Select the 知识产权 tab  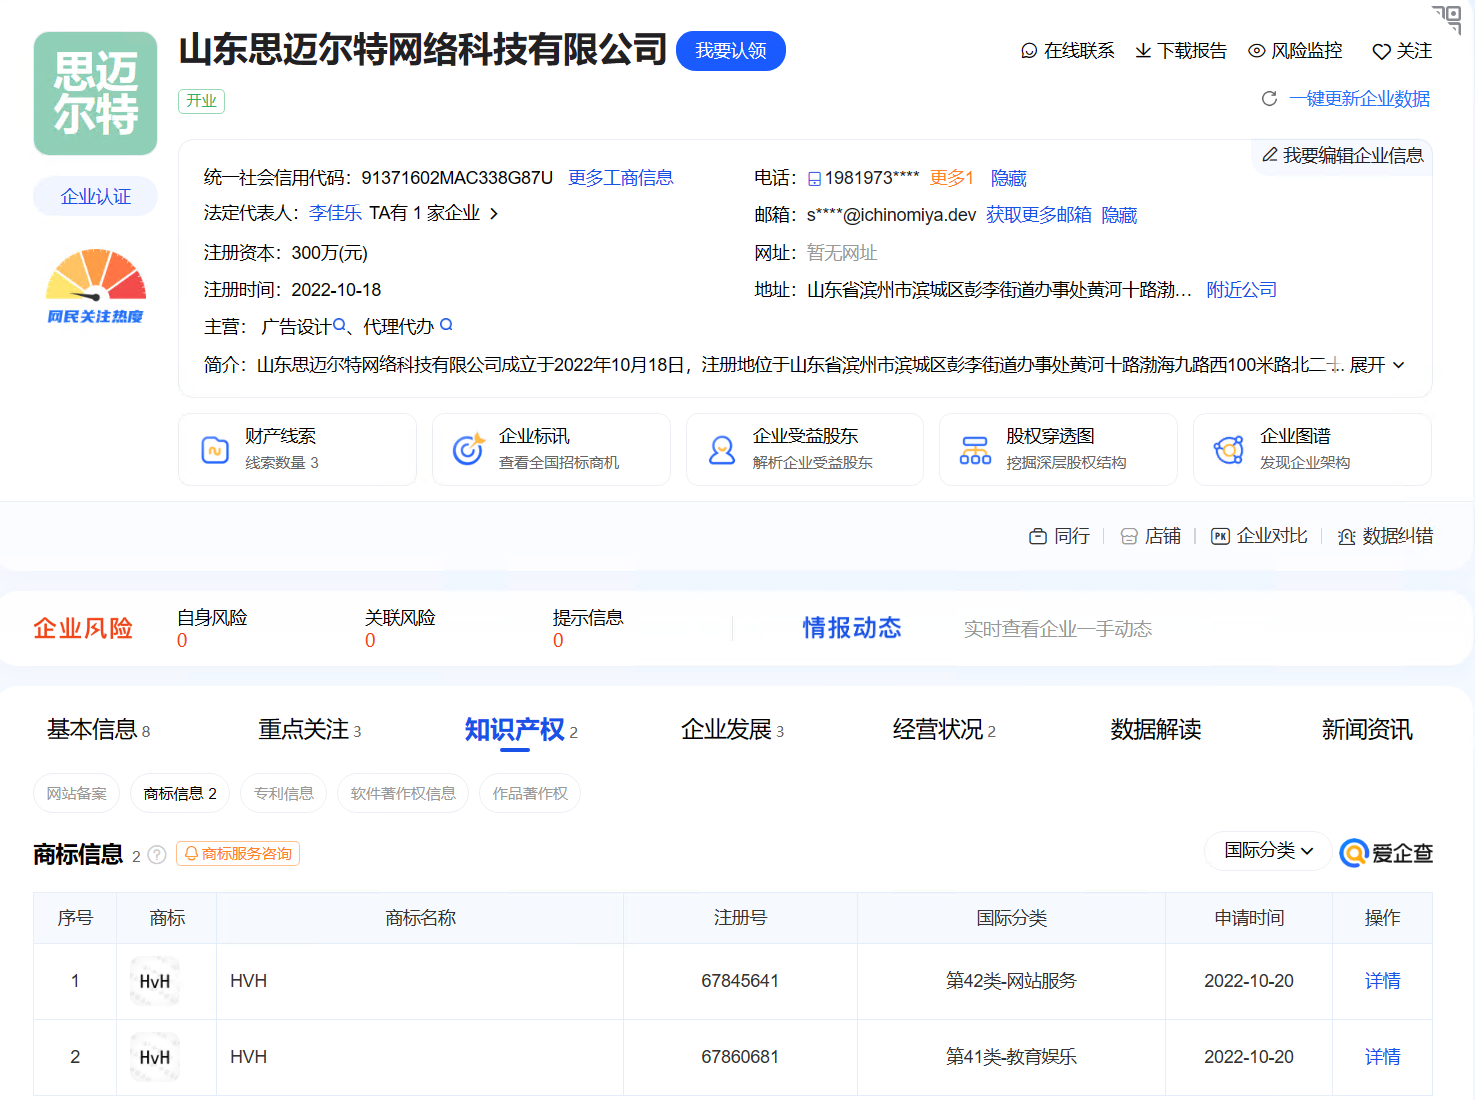coord(521,730)
